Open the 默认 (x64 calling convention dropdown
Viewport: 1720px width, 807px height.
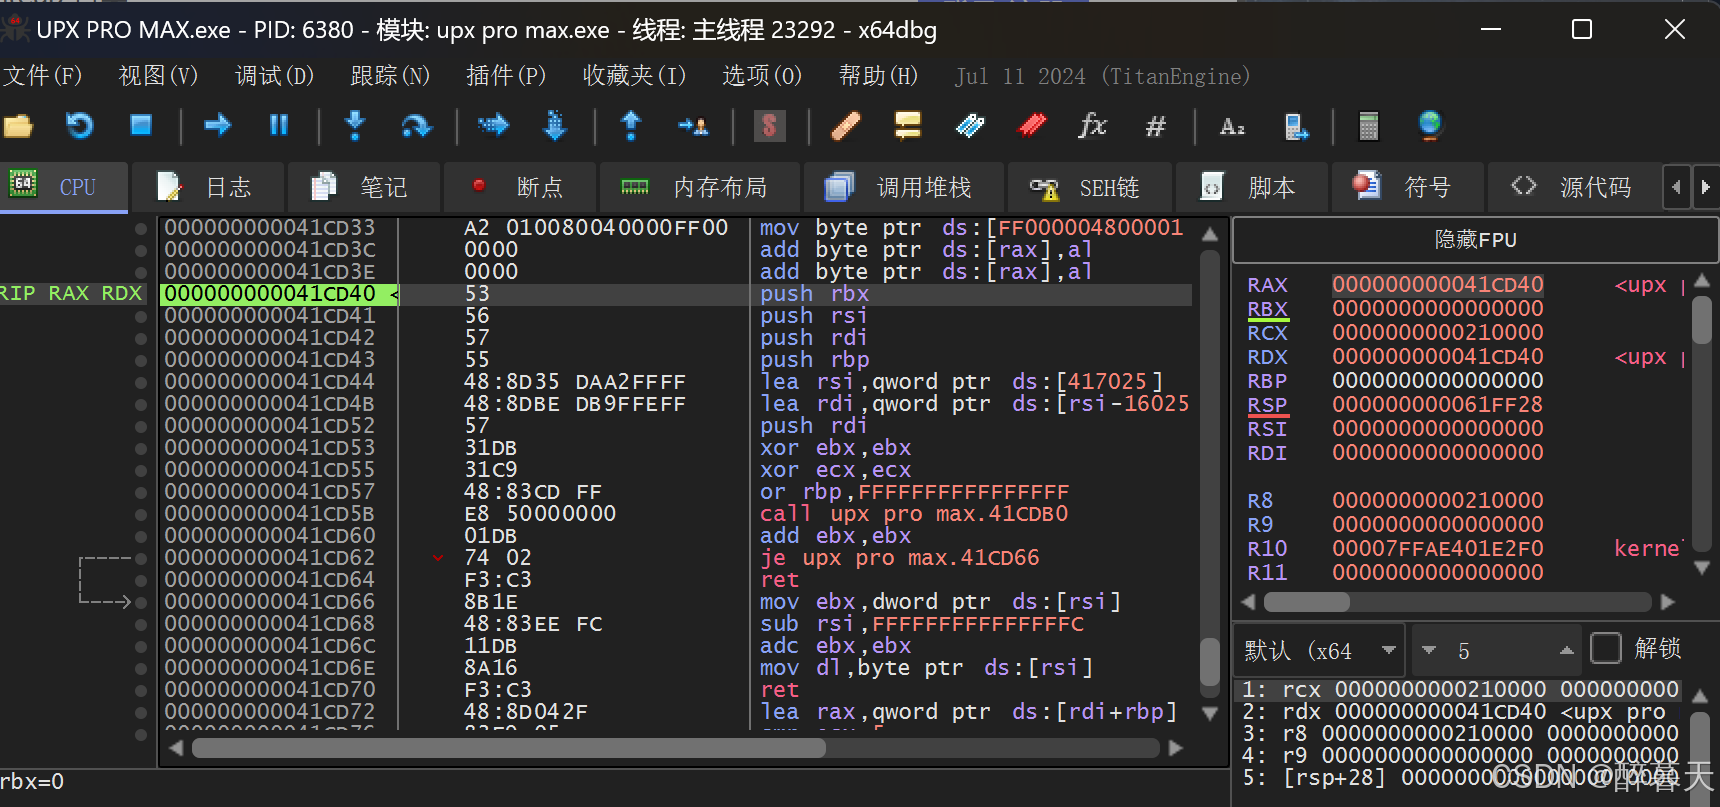(x=1320, y=651)
